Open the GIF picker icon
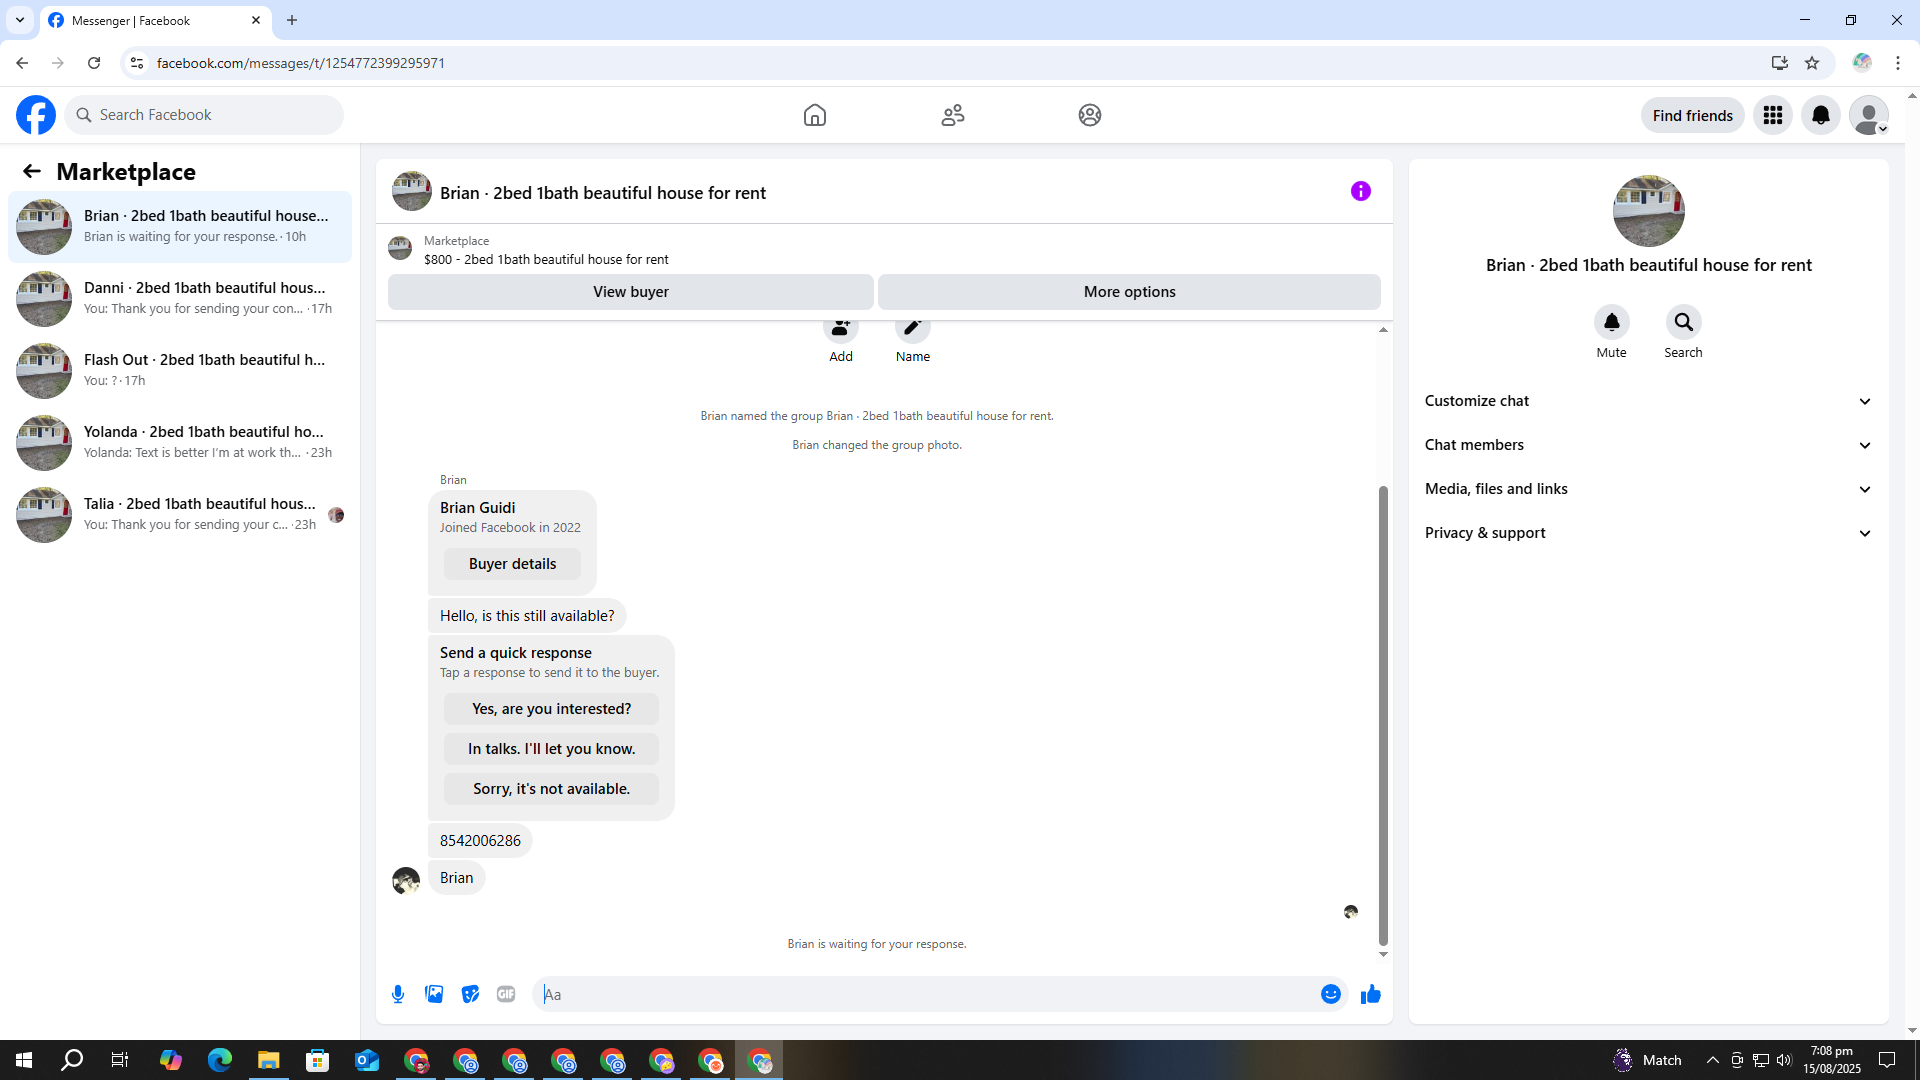The width and height of the screenshot is (1920, 1080). (506, 994)
